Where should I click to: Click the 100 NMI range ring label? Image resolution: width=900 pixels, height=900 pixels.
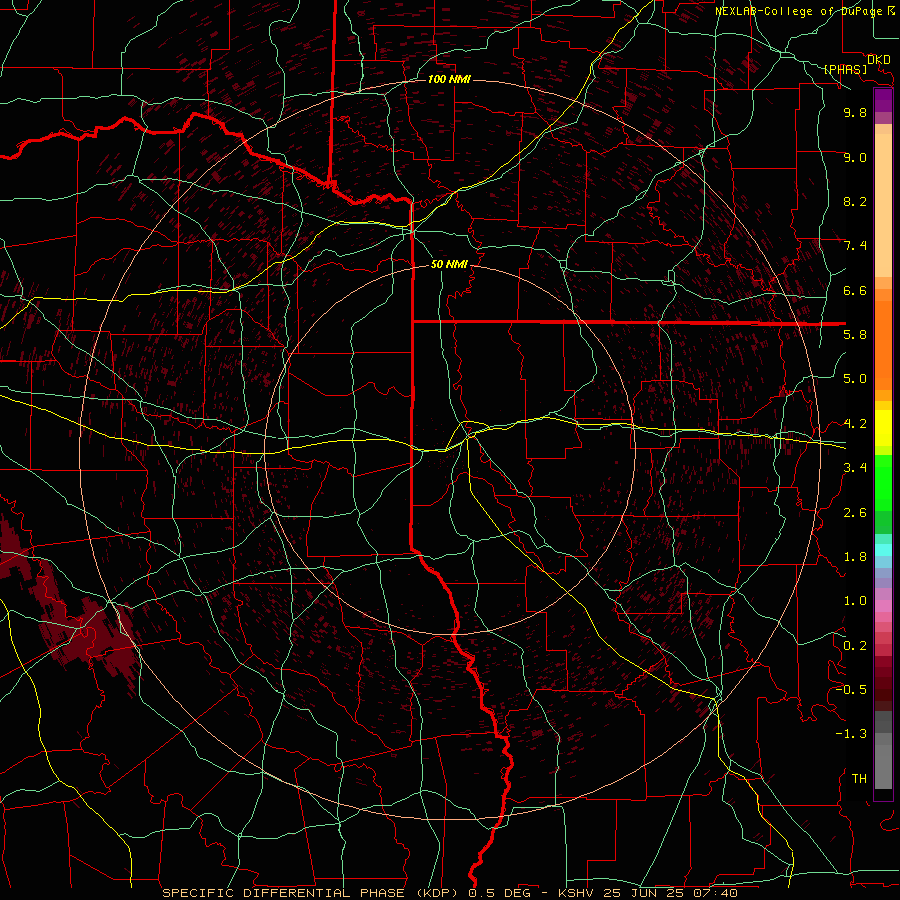449,79
